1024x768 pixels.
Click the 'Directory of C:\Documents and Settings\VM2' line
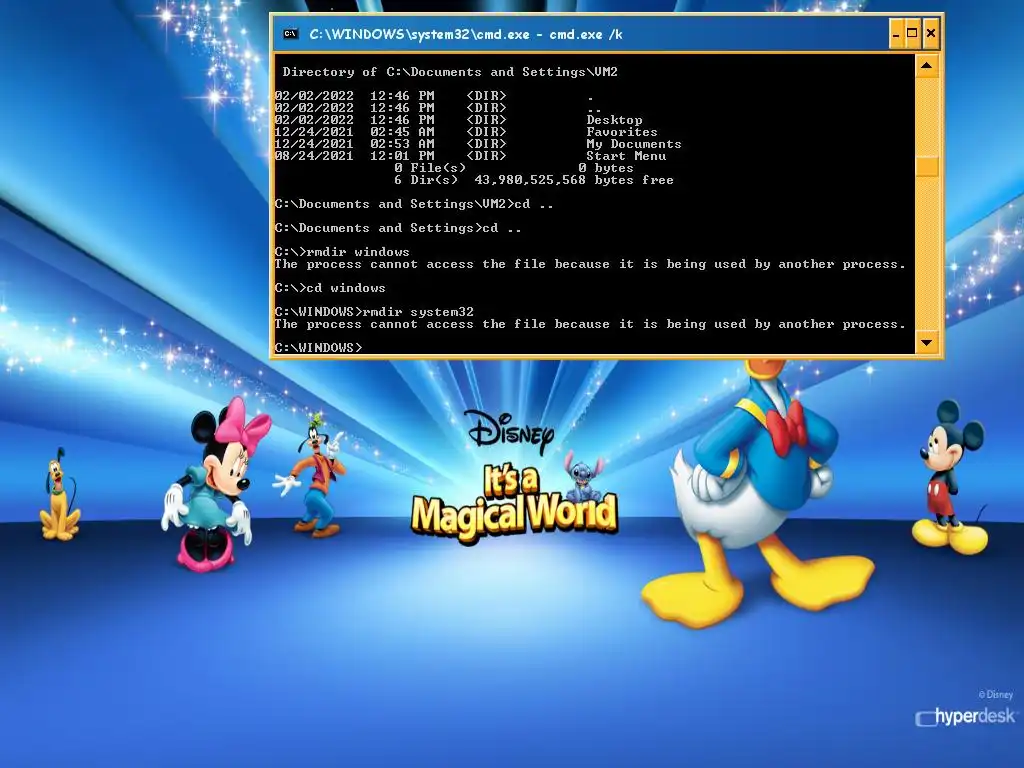pyautogui.click(x=450, y=72)
